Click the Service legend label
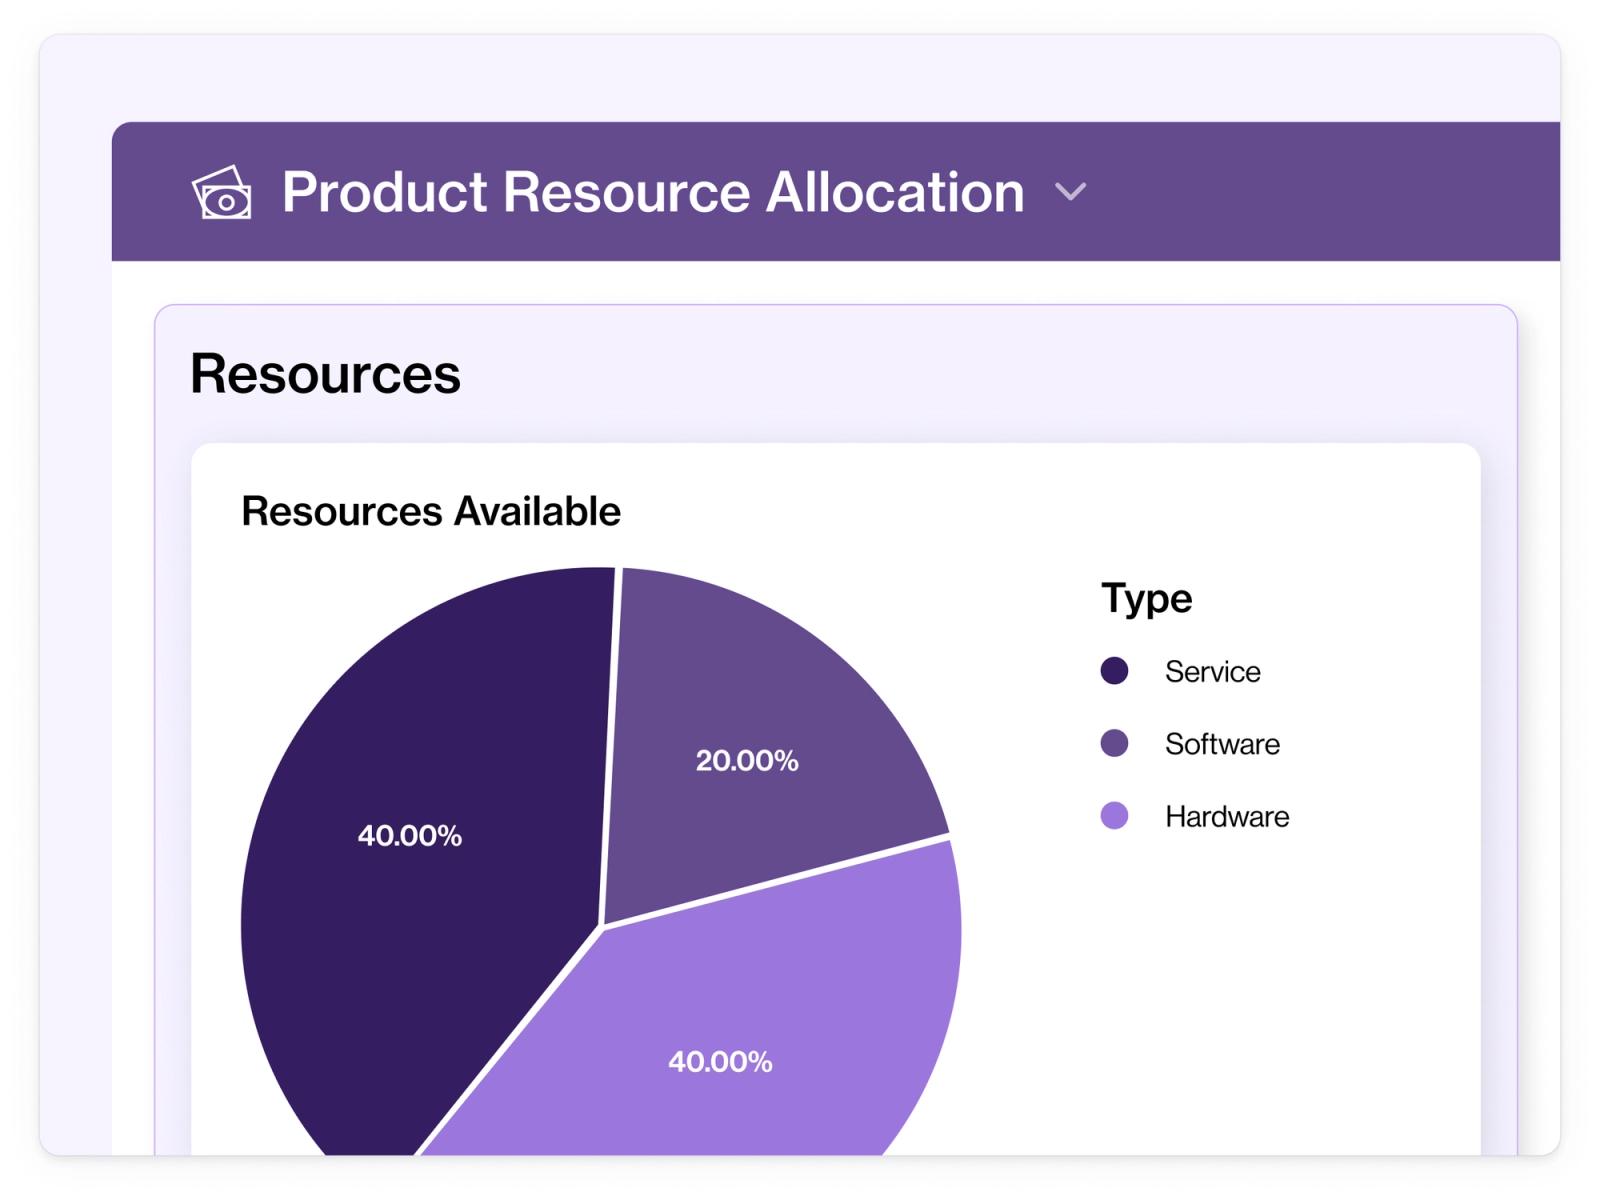 coord(1212,672)
